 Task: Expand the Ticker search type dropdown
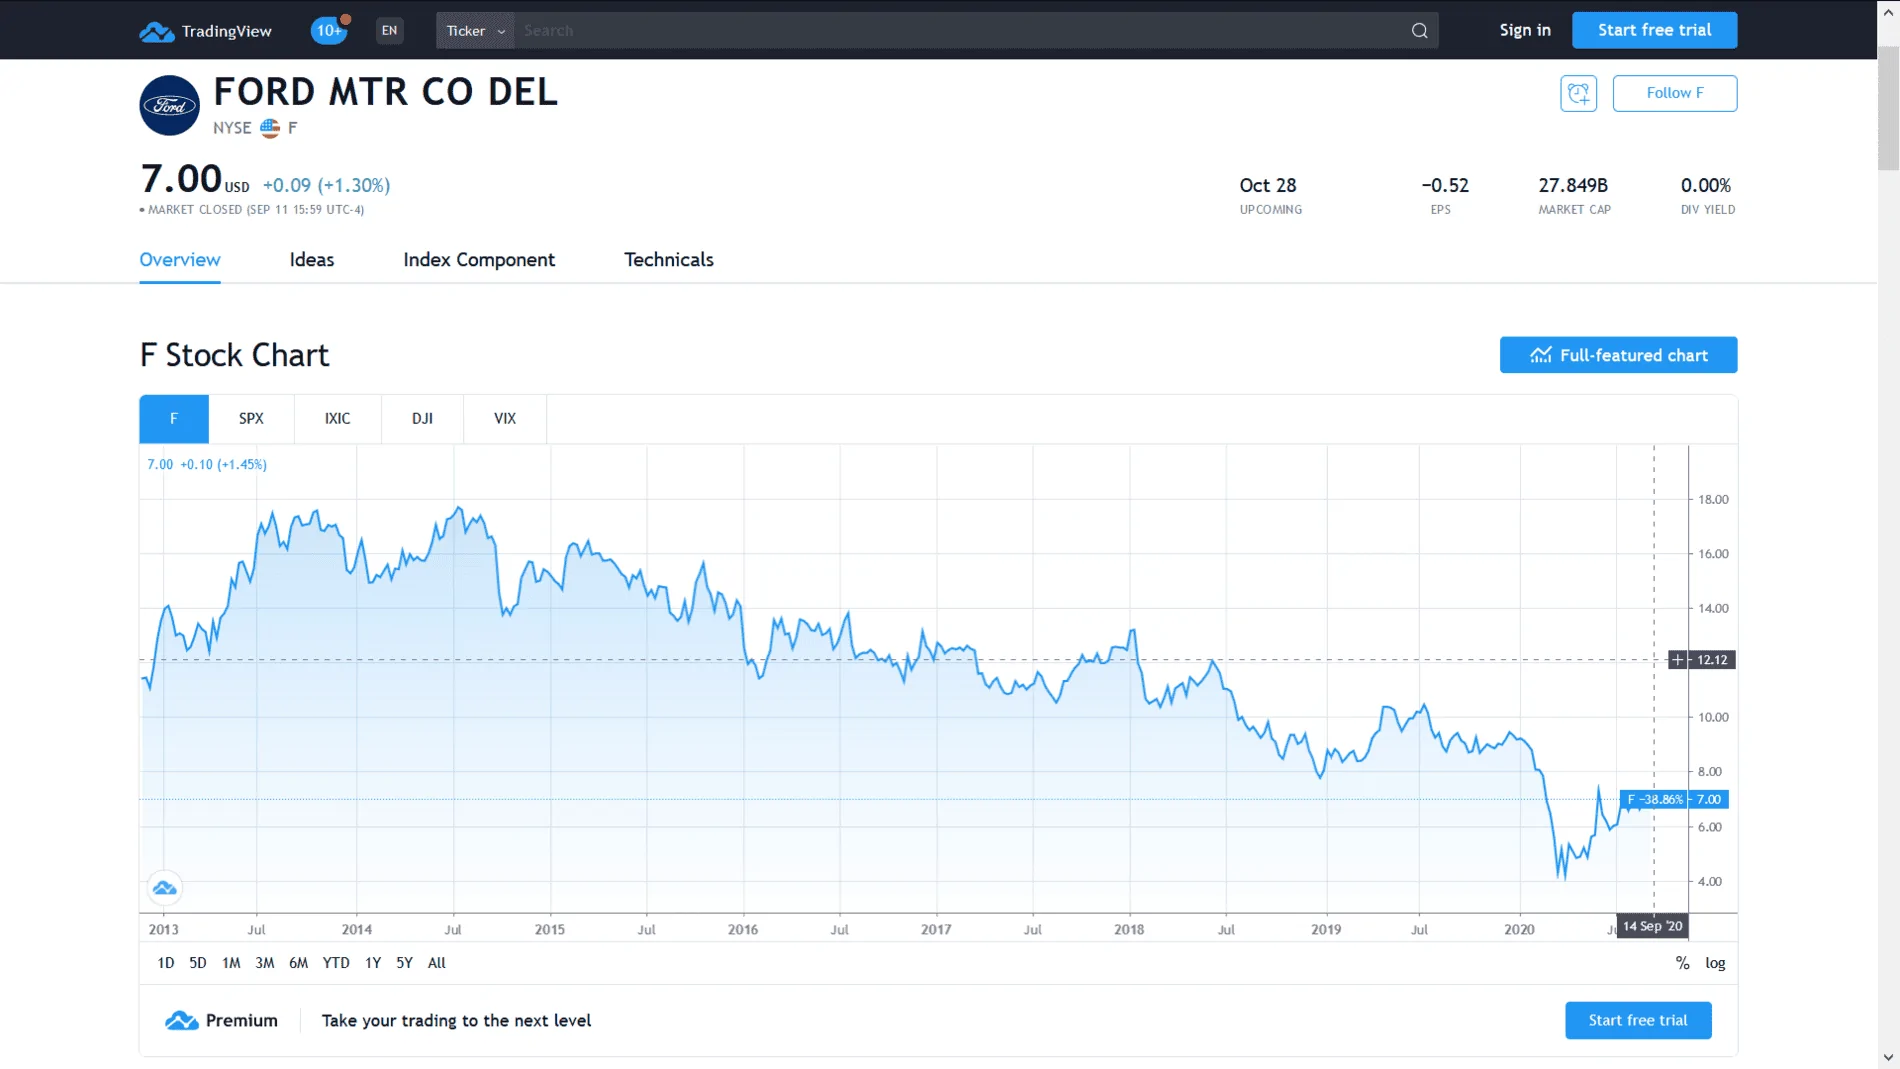[x=475, y=31]
